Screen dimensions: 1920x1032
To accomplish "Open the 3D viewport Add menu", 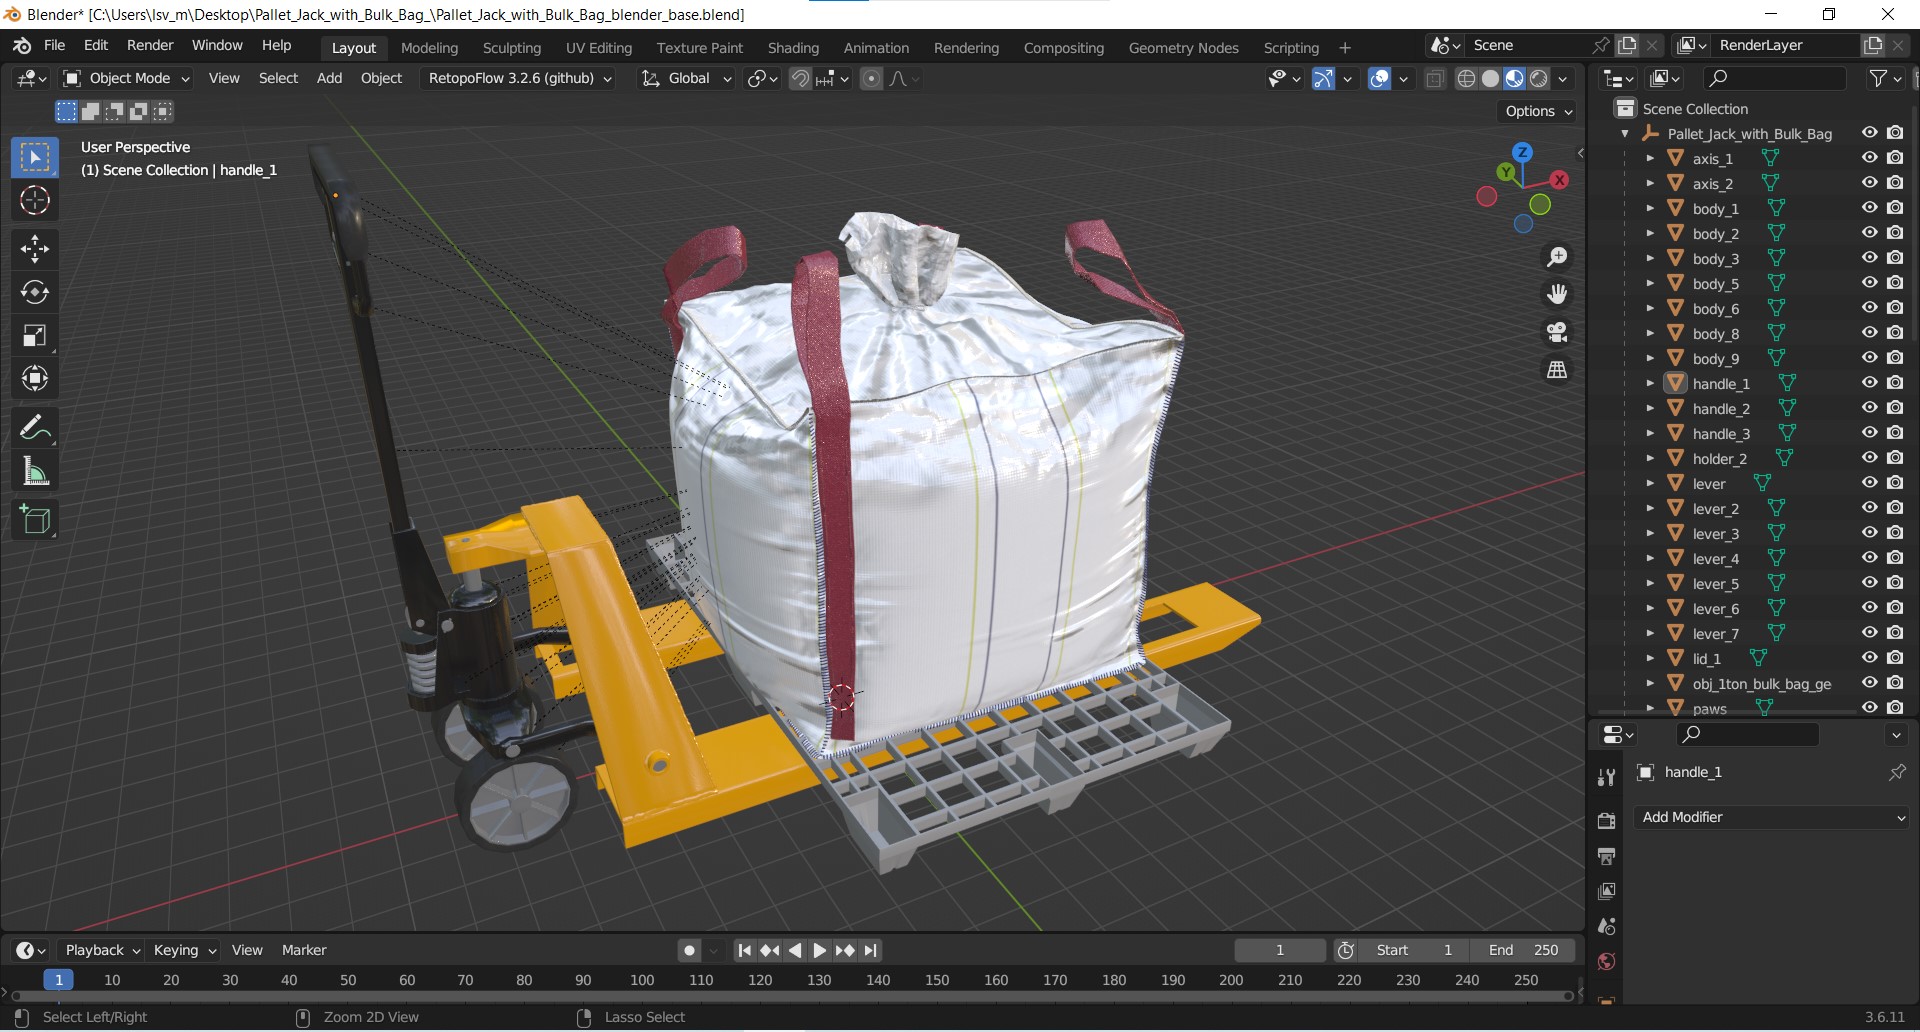I will pos(329,78).
